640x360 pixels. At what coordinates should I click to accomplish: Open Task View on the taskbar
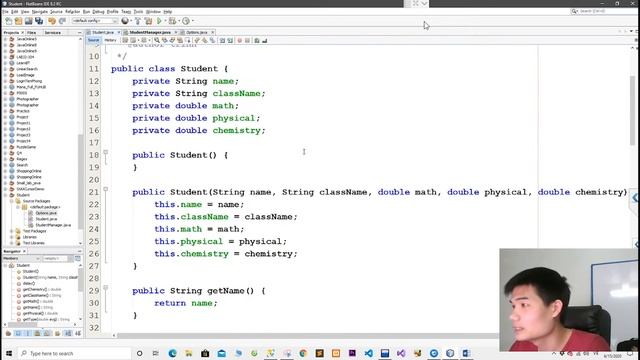(x=156, y=353)
